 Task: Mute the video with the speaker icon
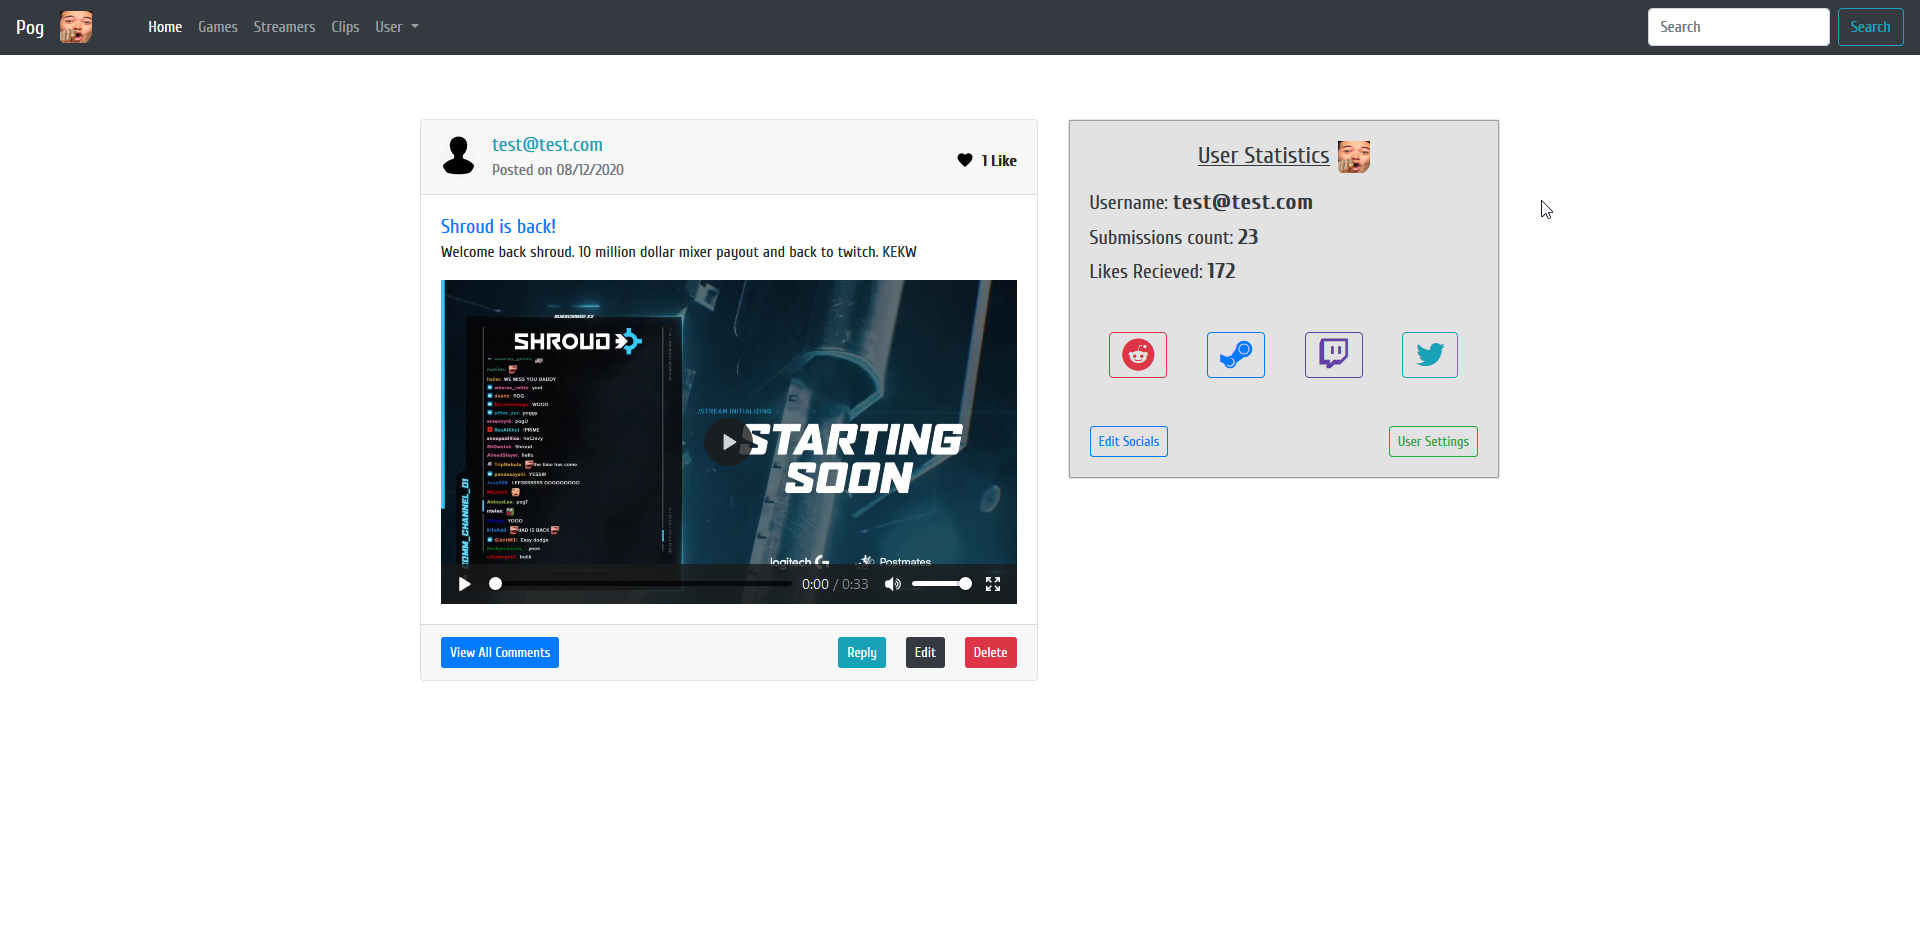[893, 584]
